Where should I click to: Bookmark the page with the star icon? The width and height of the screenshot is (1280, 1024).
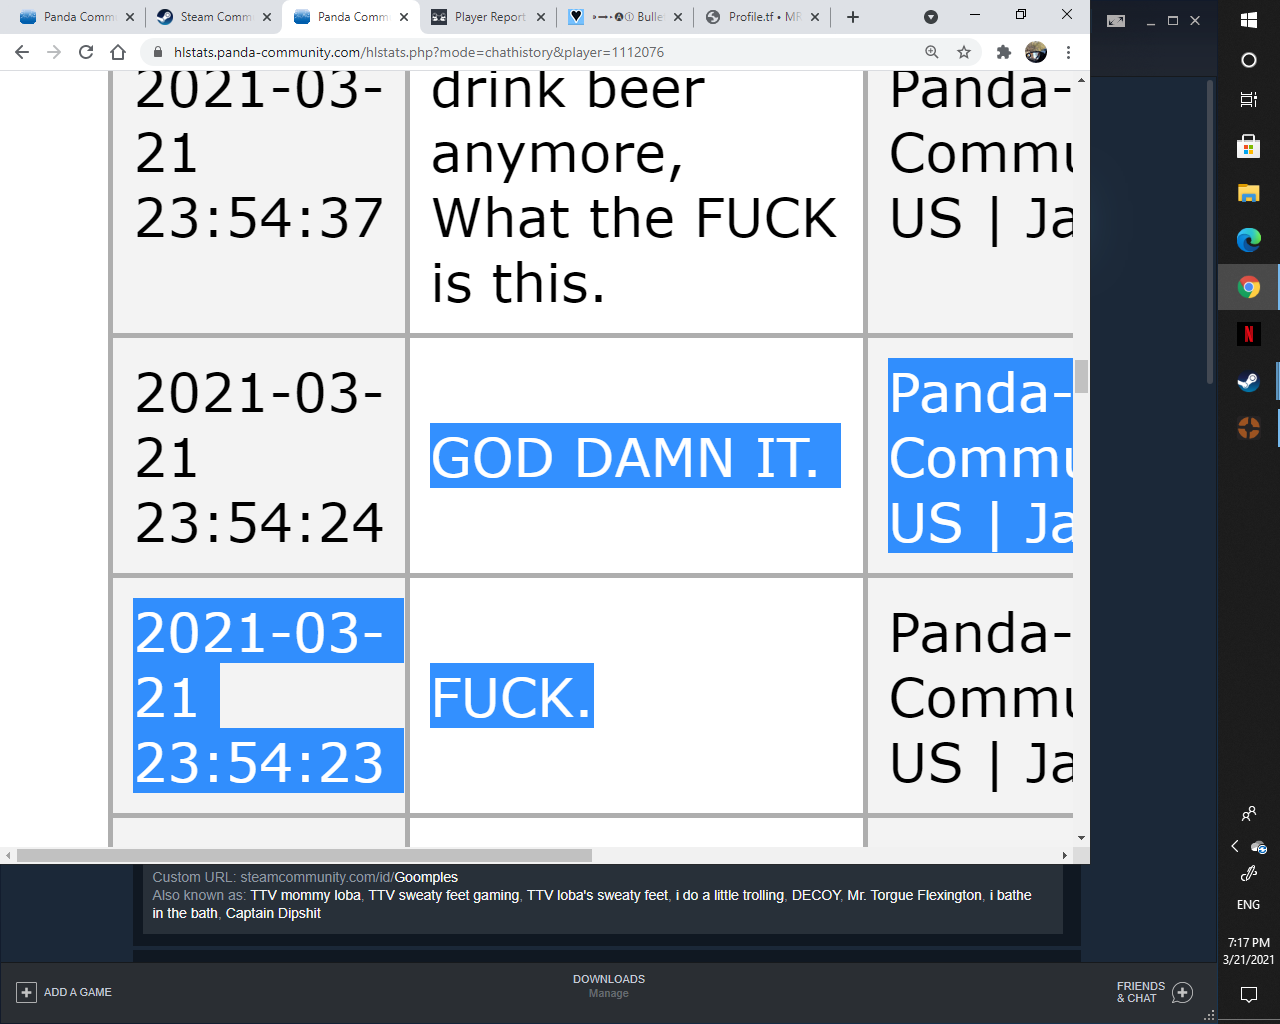[963, 51]
